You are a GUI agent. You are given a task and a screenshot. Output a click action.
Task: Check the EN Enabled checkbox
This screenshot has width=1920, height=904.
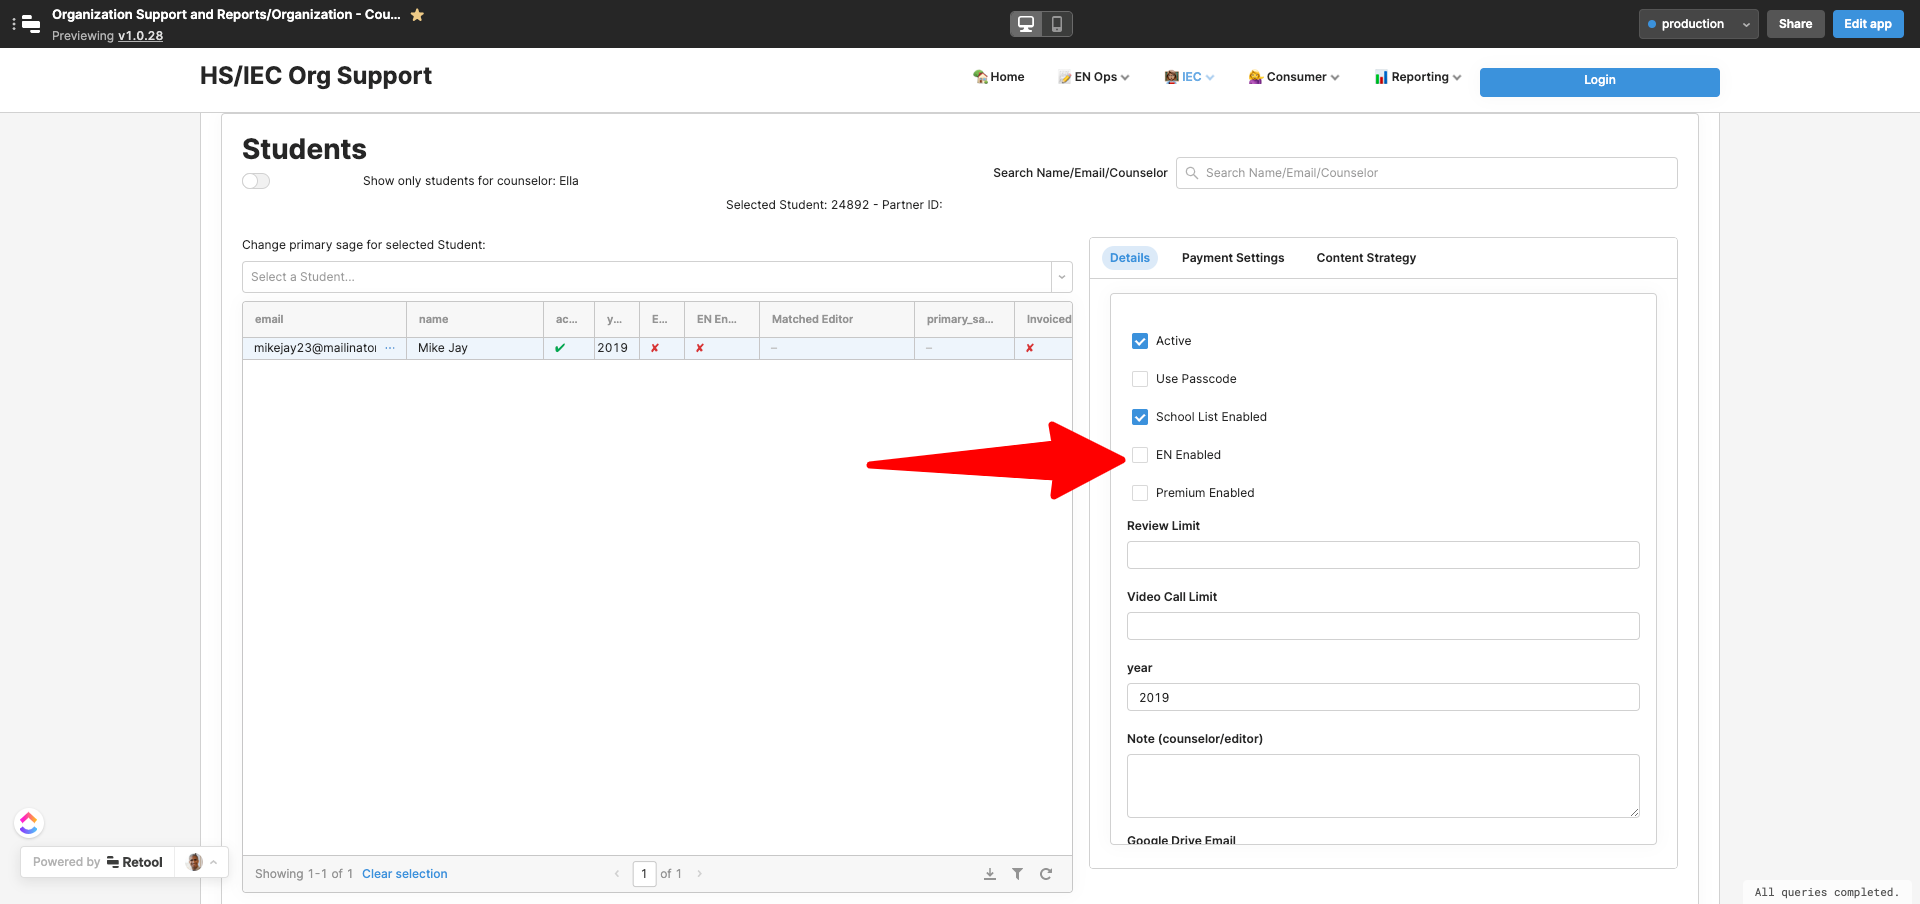[1140, 455]
